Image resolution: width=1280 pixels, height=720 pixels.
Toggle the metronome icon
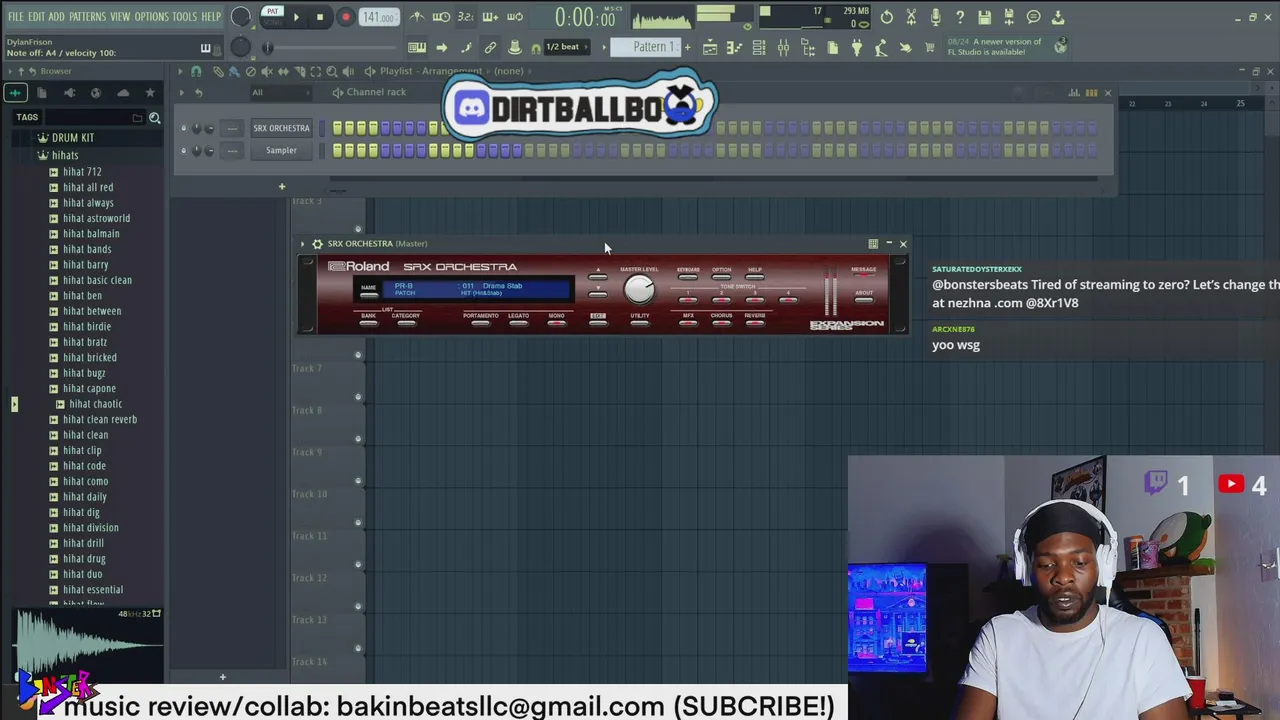click(417, 17)
